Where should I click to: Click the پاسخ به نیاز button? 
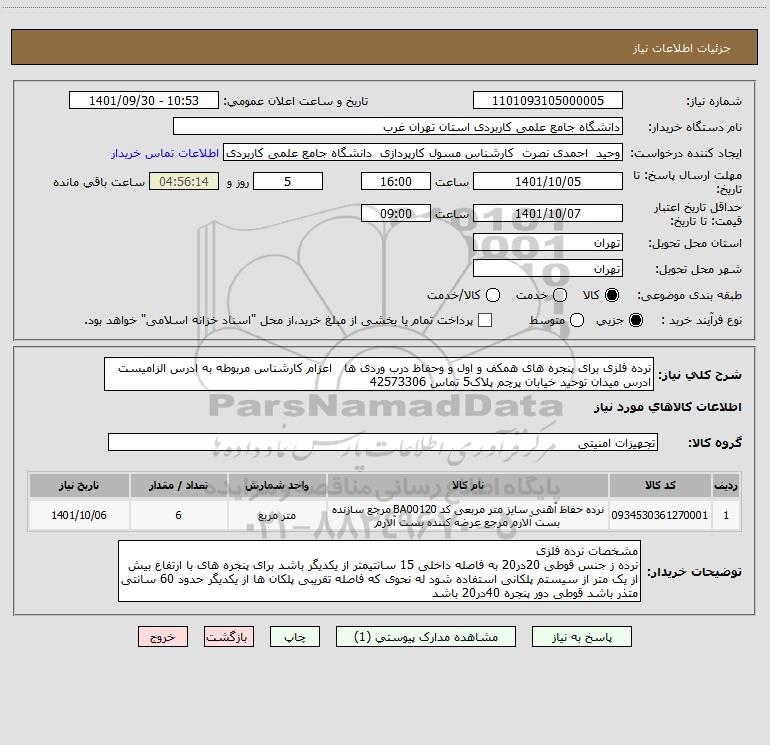click(x=582, y=637)
